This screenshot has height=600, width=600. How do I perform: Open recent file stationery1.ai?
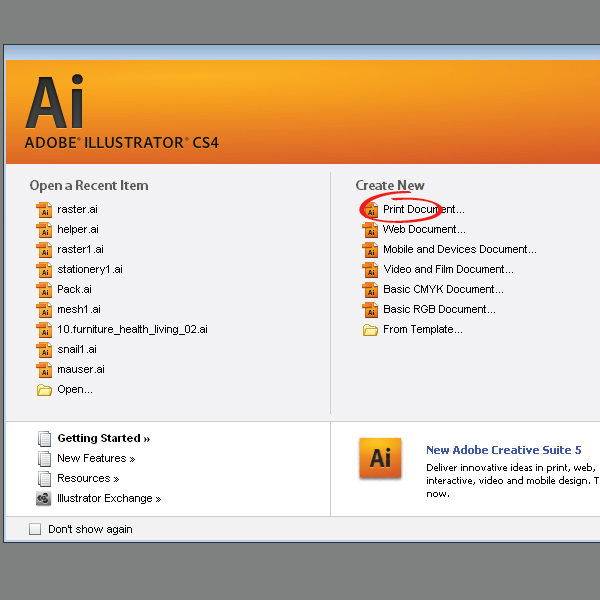coord(90,269)
